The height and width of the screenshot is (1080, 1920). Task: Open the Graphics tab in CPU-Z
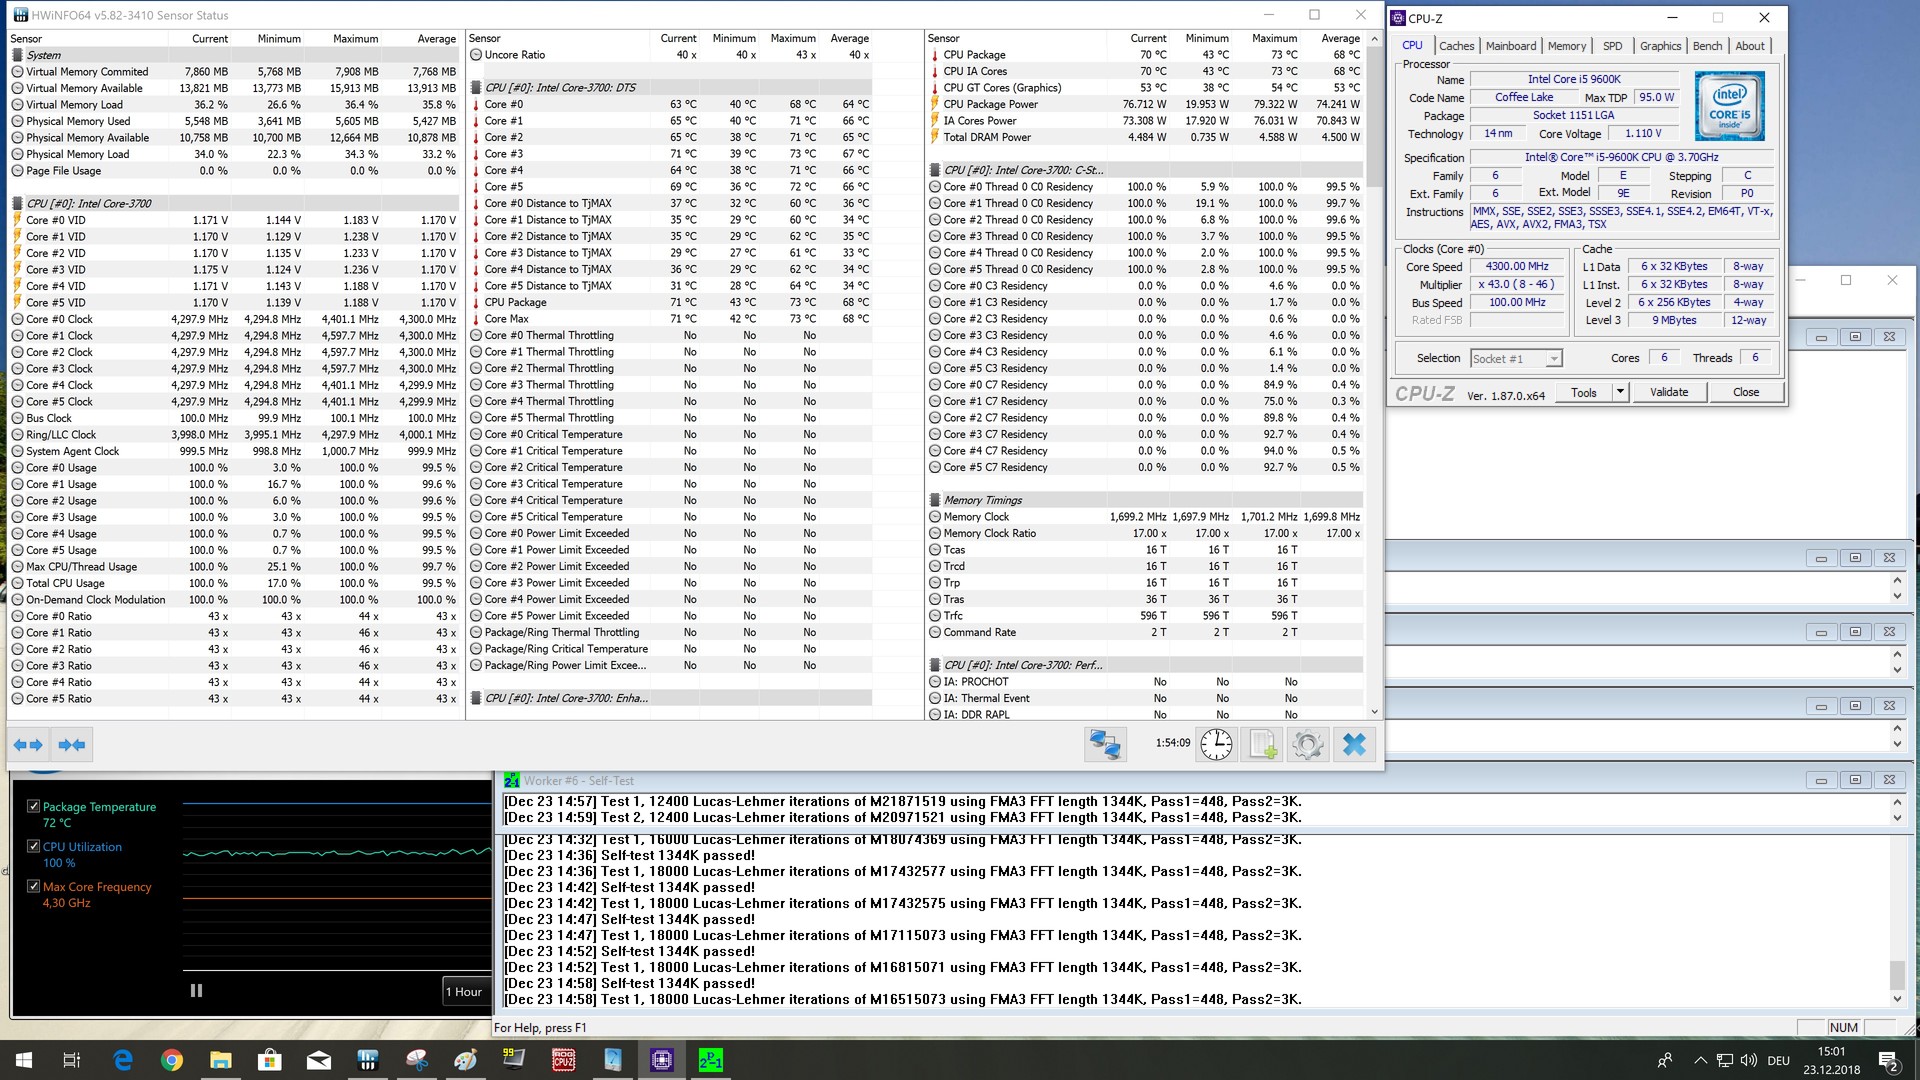pos(1660,46)
